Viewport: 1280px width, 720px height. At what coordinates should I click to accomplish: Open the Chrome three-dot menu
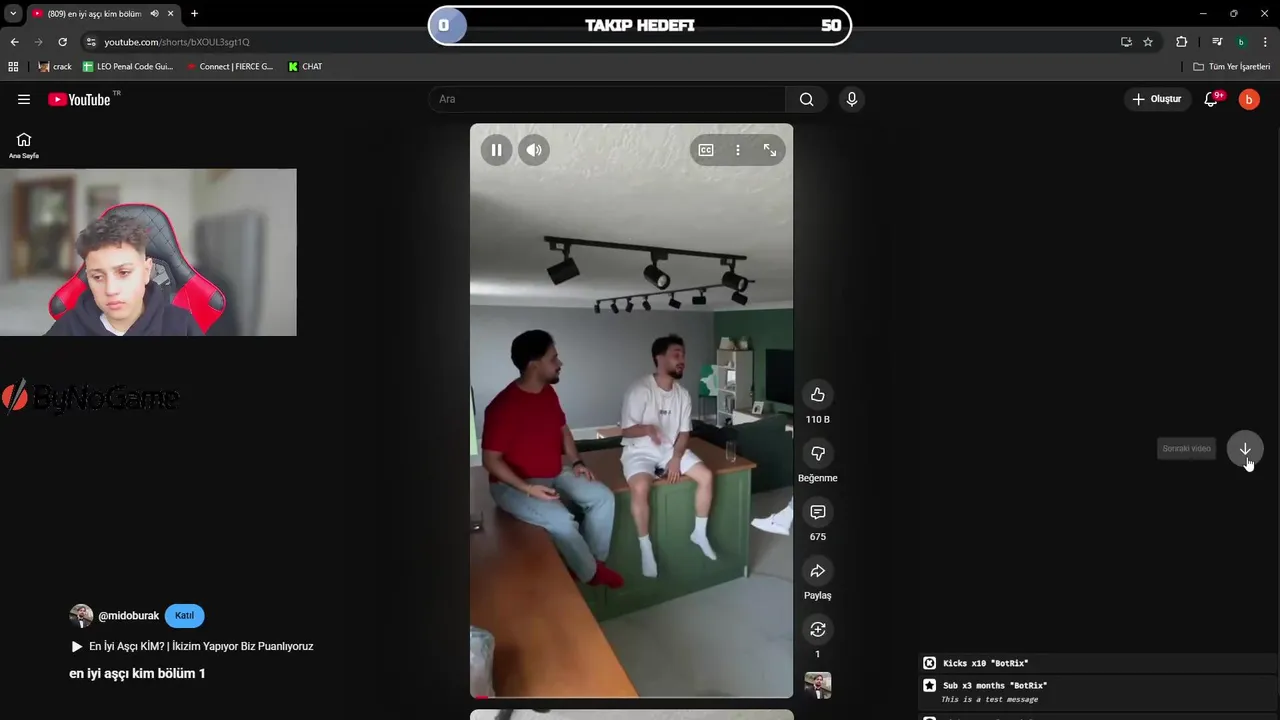(x=1266, y=42)
